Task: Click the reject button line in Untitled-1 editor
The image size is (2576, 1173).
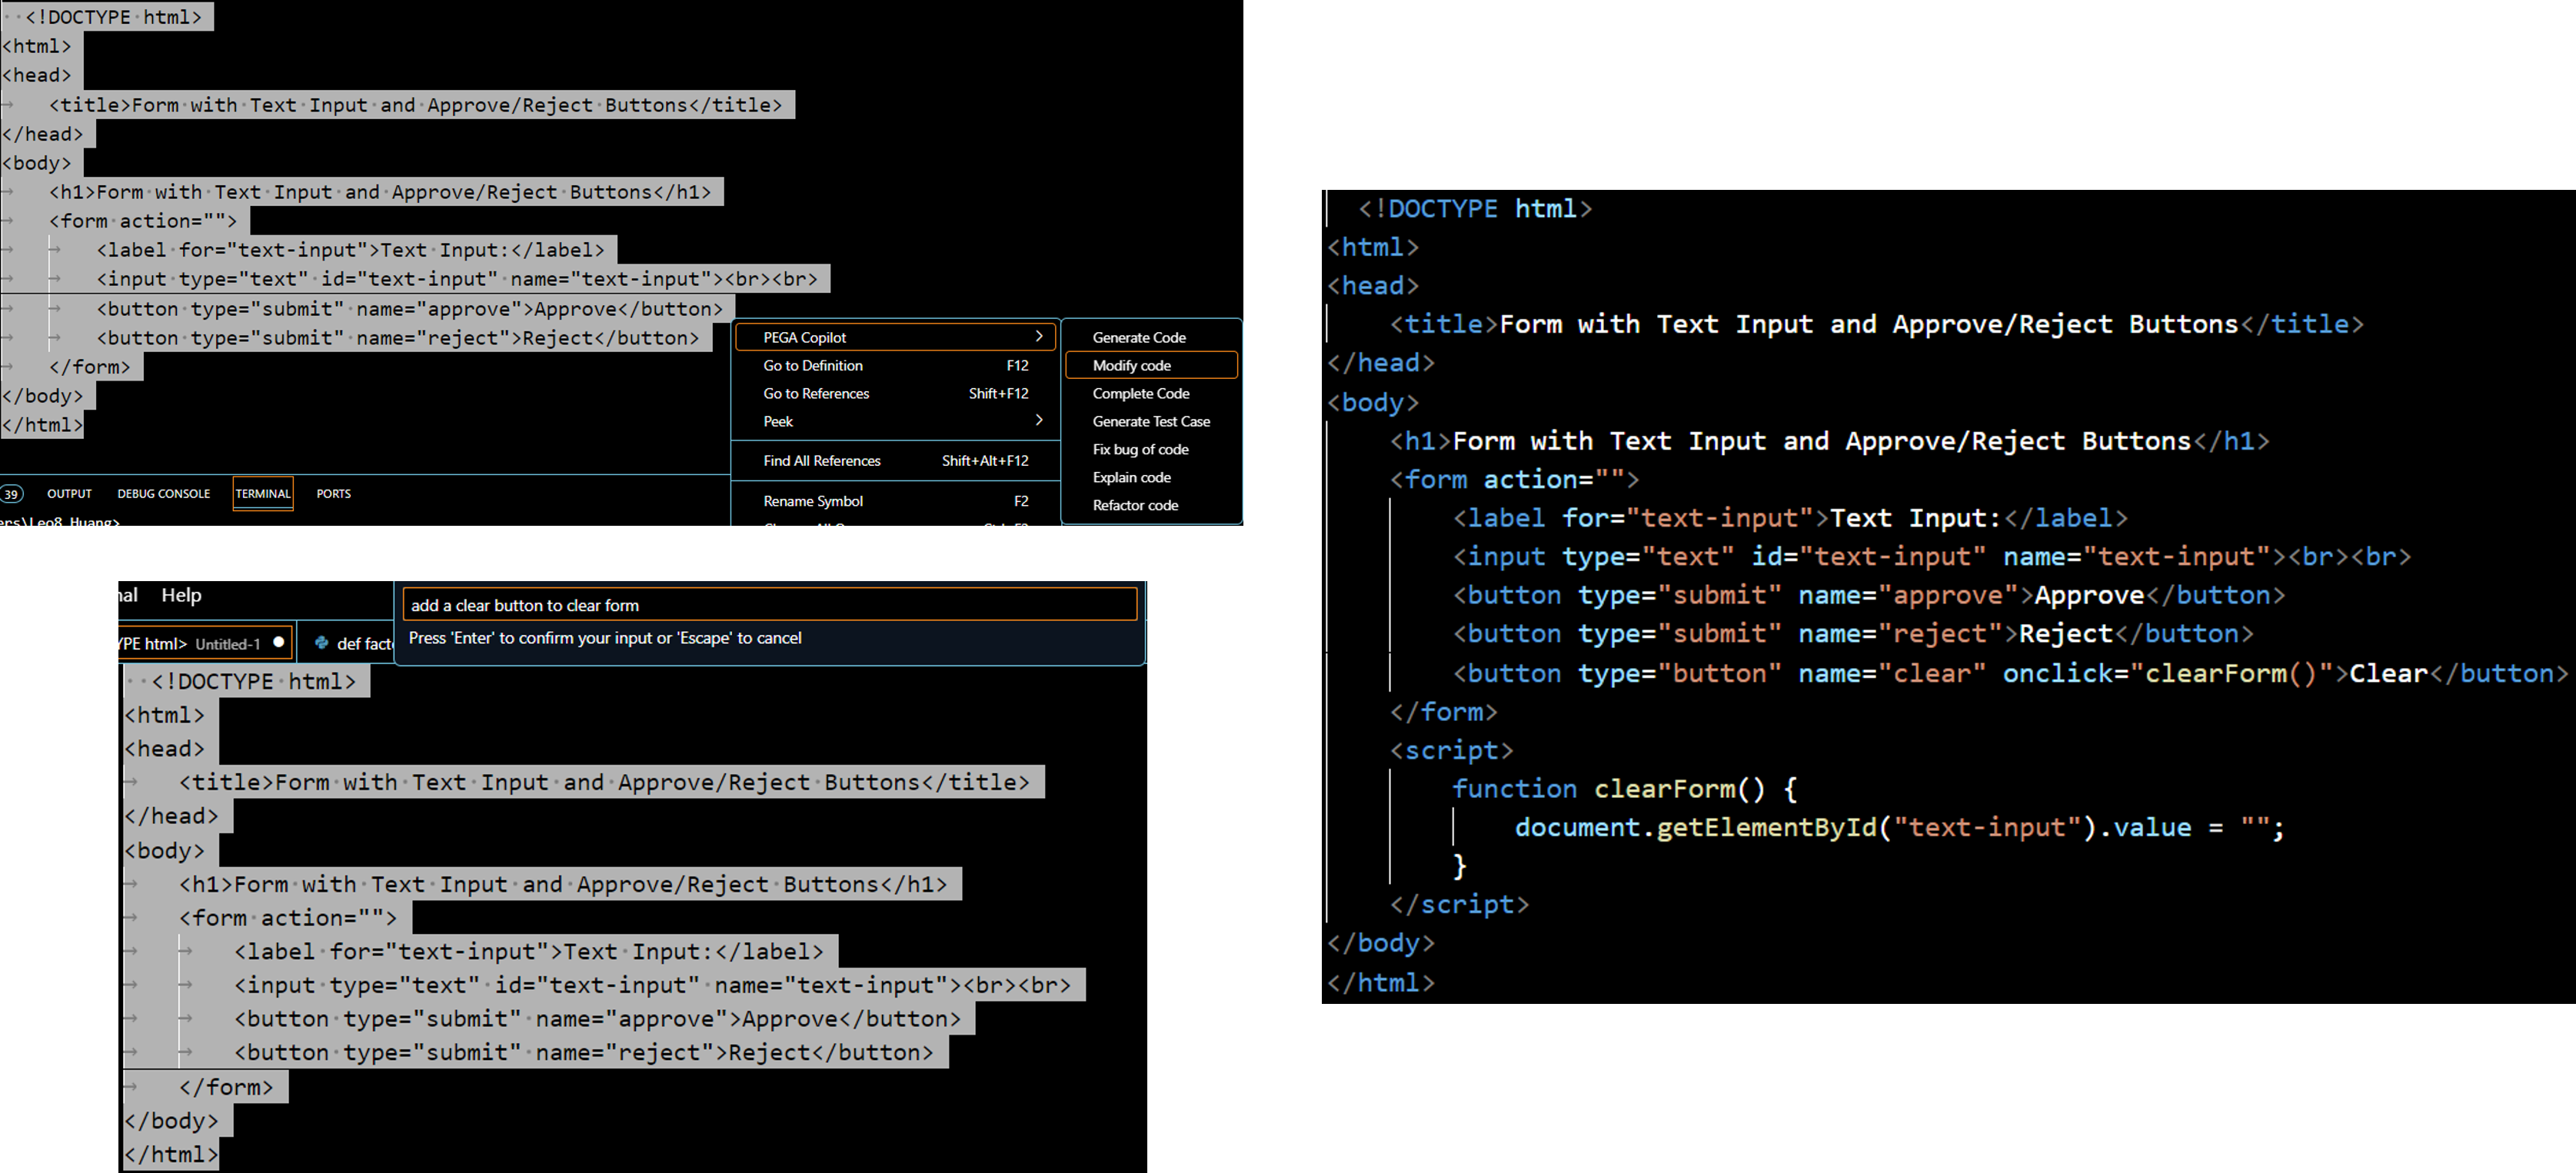Action: coord(584,1052)
